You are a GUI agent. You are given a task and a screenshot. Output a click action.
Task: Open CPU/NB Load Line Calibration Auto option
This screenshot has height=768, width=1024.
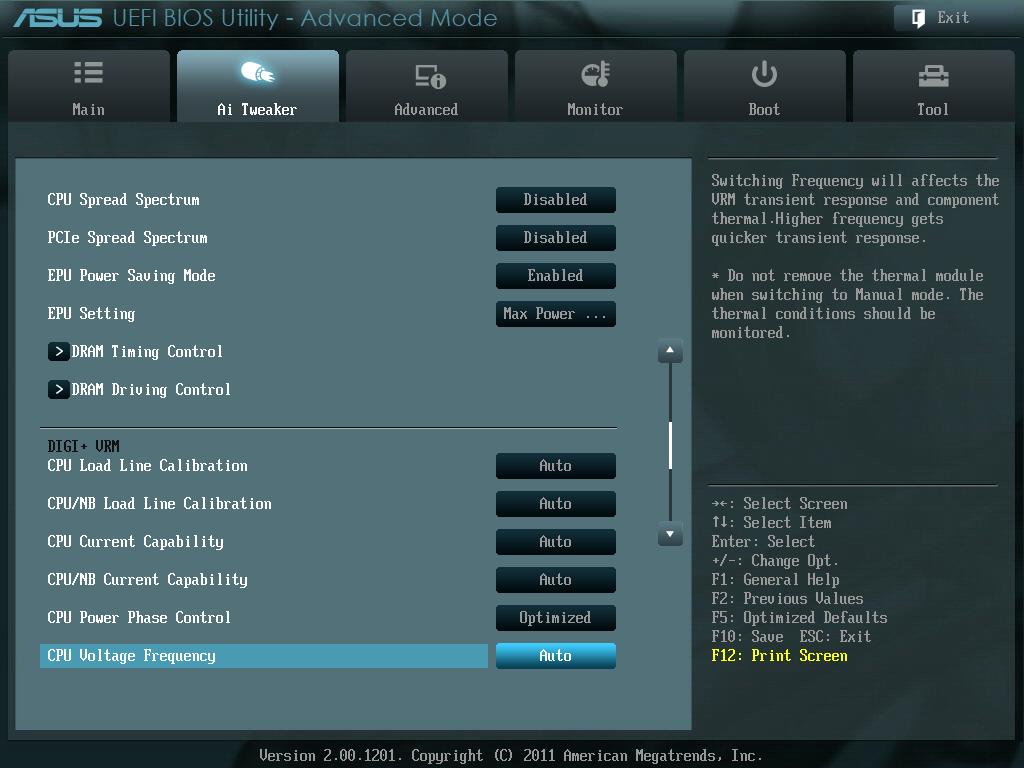coord(555,504)
